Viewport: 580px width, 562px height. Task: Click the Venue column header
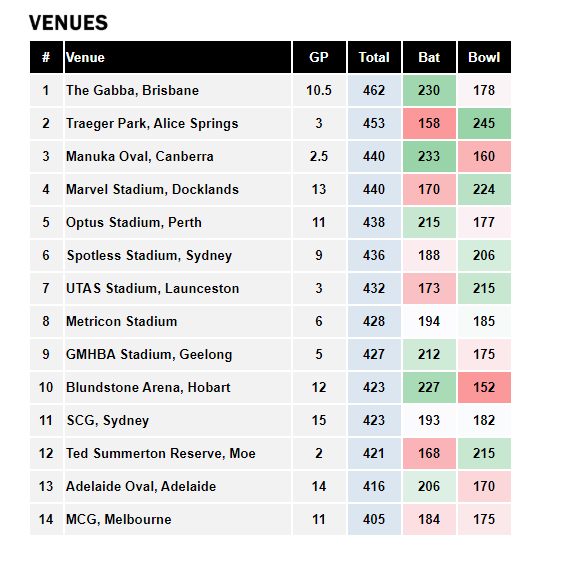coord(178,57)
